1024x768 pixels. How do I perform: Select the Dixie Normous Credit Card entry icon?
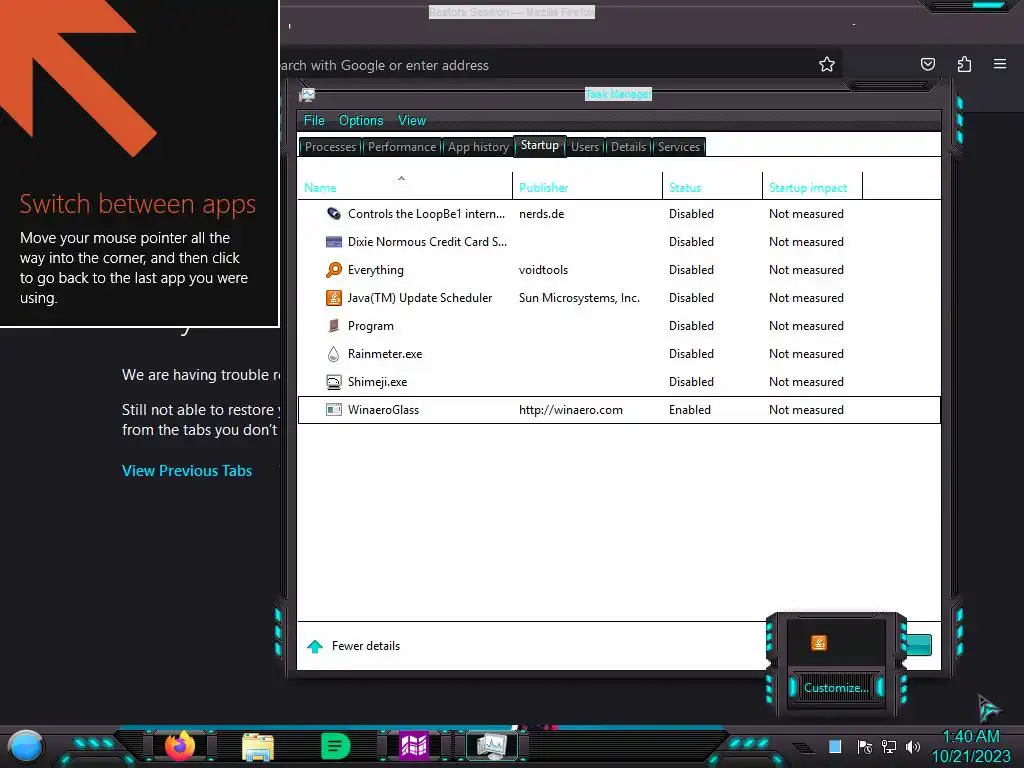point(334,242)
